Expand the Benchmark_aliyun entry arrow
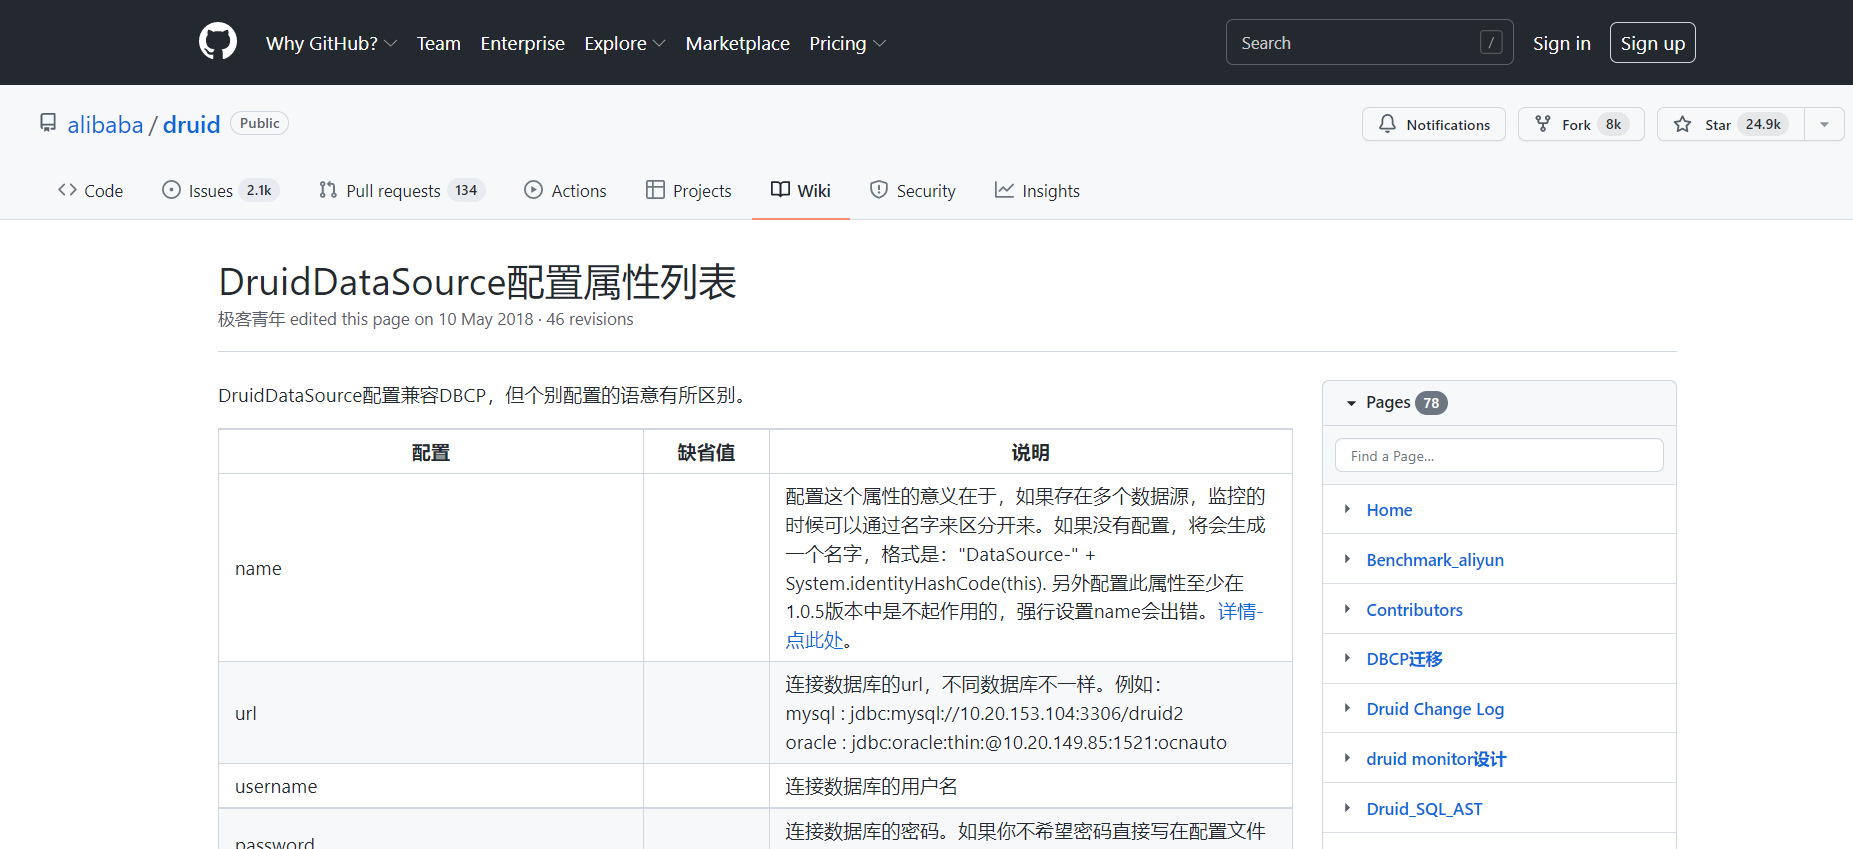 pos(1347,559)
